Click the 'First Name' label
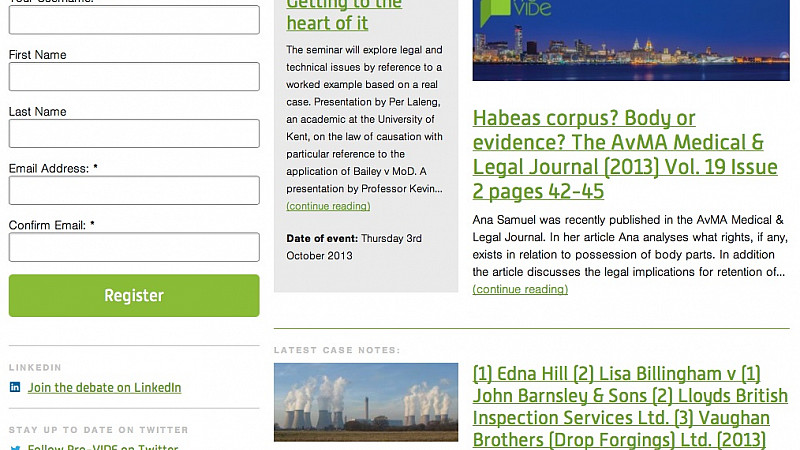This screenshot has height=450, width=800. [38, 55]
